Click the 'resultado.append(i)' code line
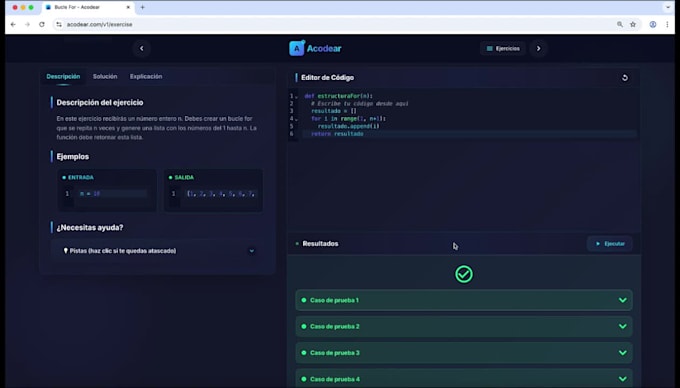Image resolution: width=680 pixels, height=388 pixels. point(349,126)
